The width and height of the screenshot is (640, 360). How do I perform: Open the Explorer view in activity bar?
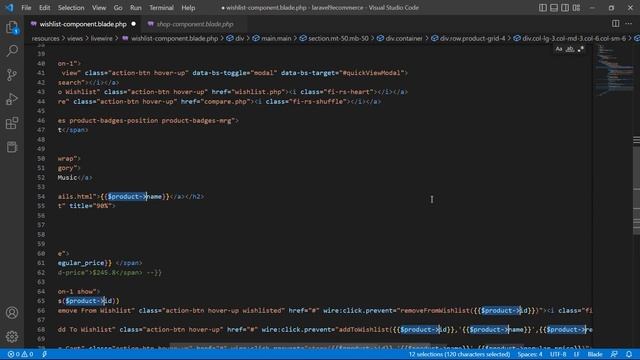click(x=12, y=28)
